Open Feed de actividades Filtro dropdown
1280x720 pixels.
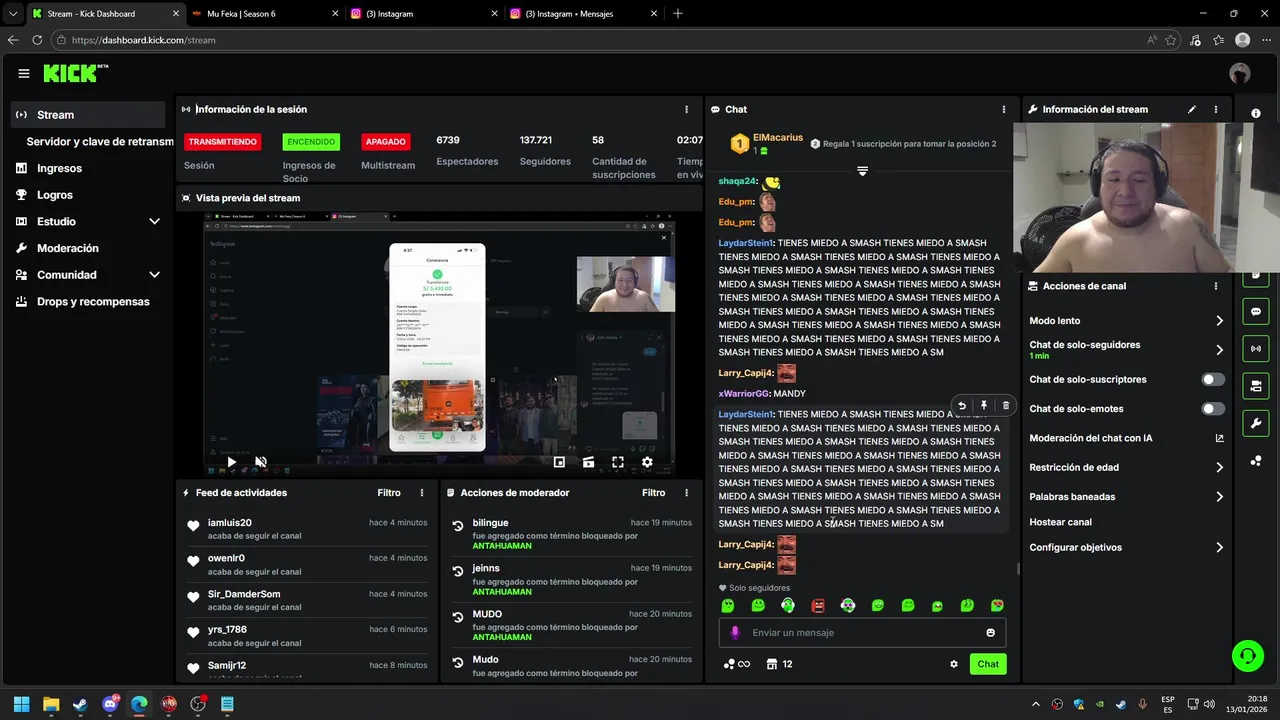(389, 493)
